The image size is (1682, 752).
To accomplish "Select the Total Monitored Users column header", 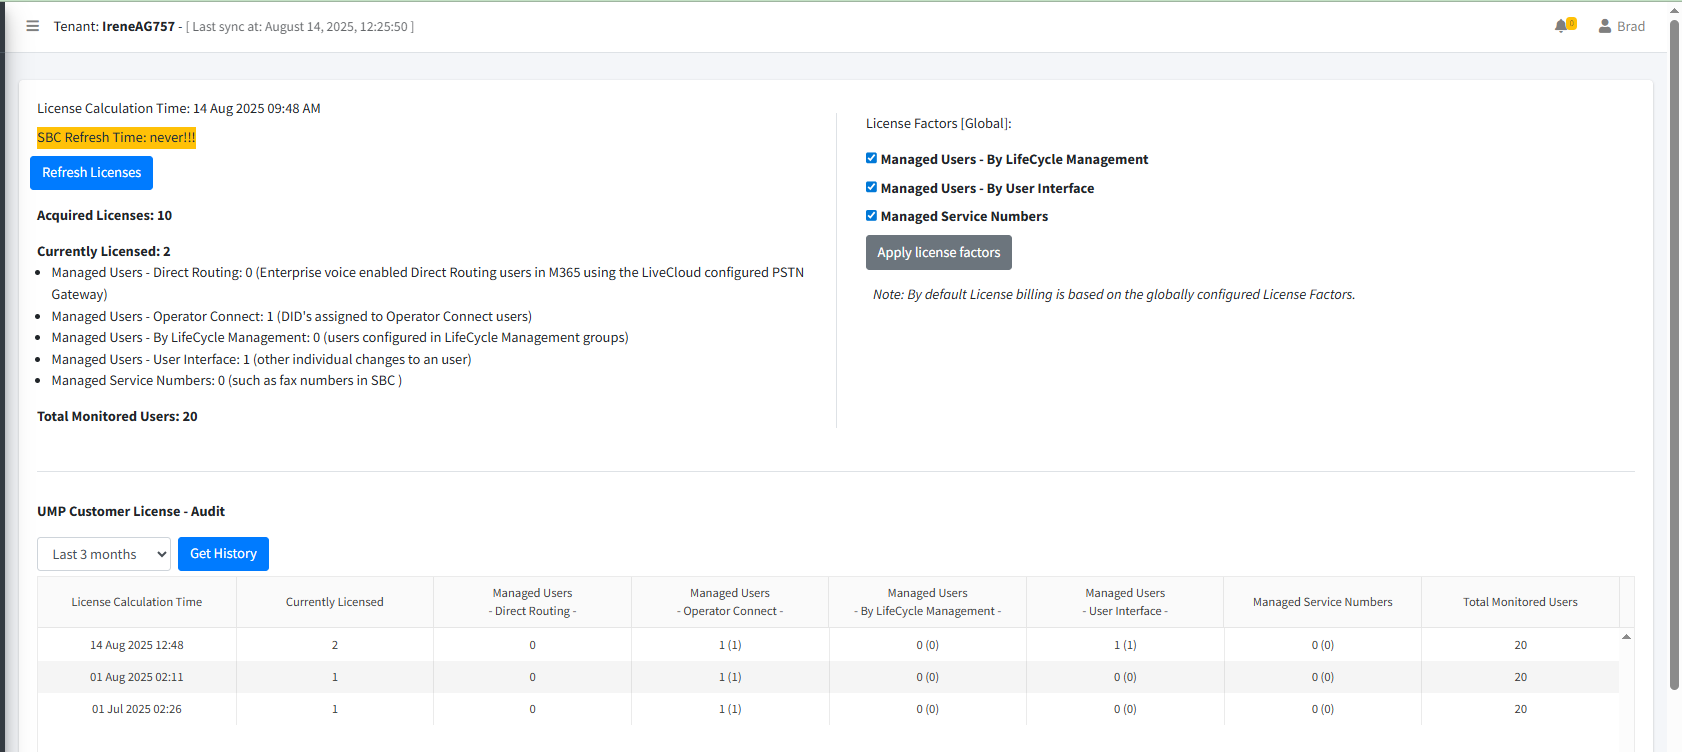I will click(1520, 602).
